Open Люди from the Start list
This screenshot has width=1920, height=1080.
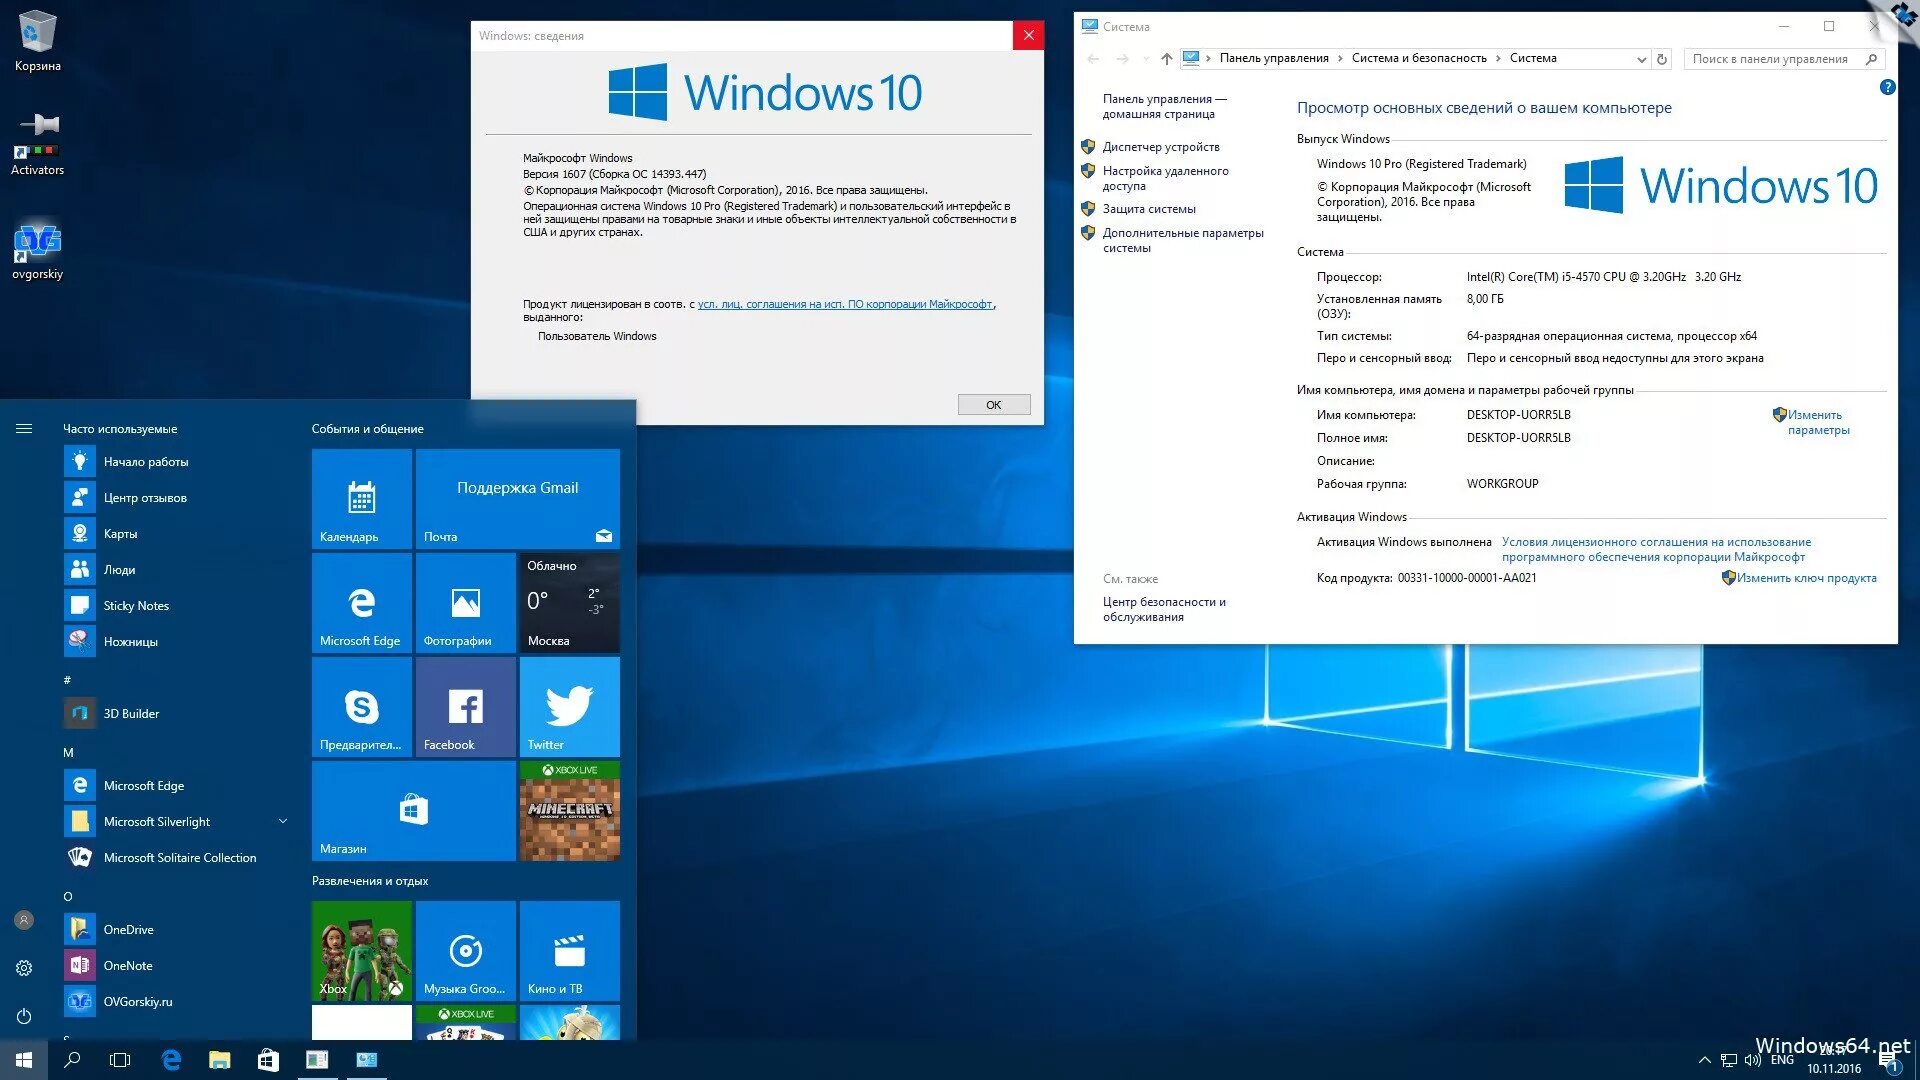coord(176,570)
